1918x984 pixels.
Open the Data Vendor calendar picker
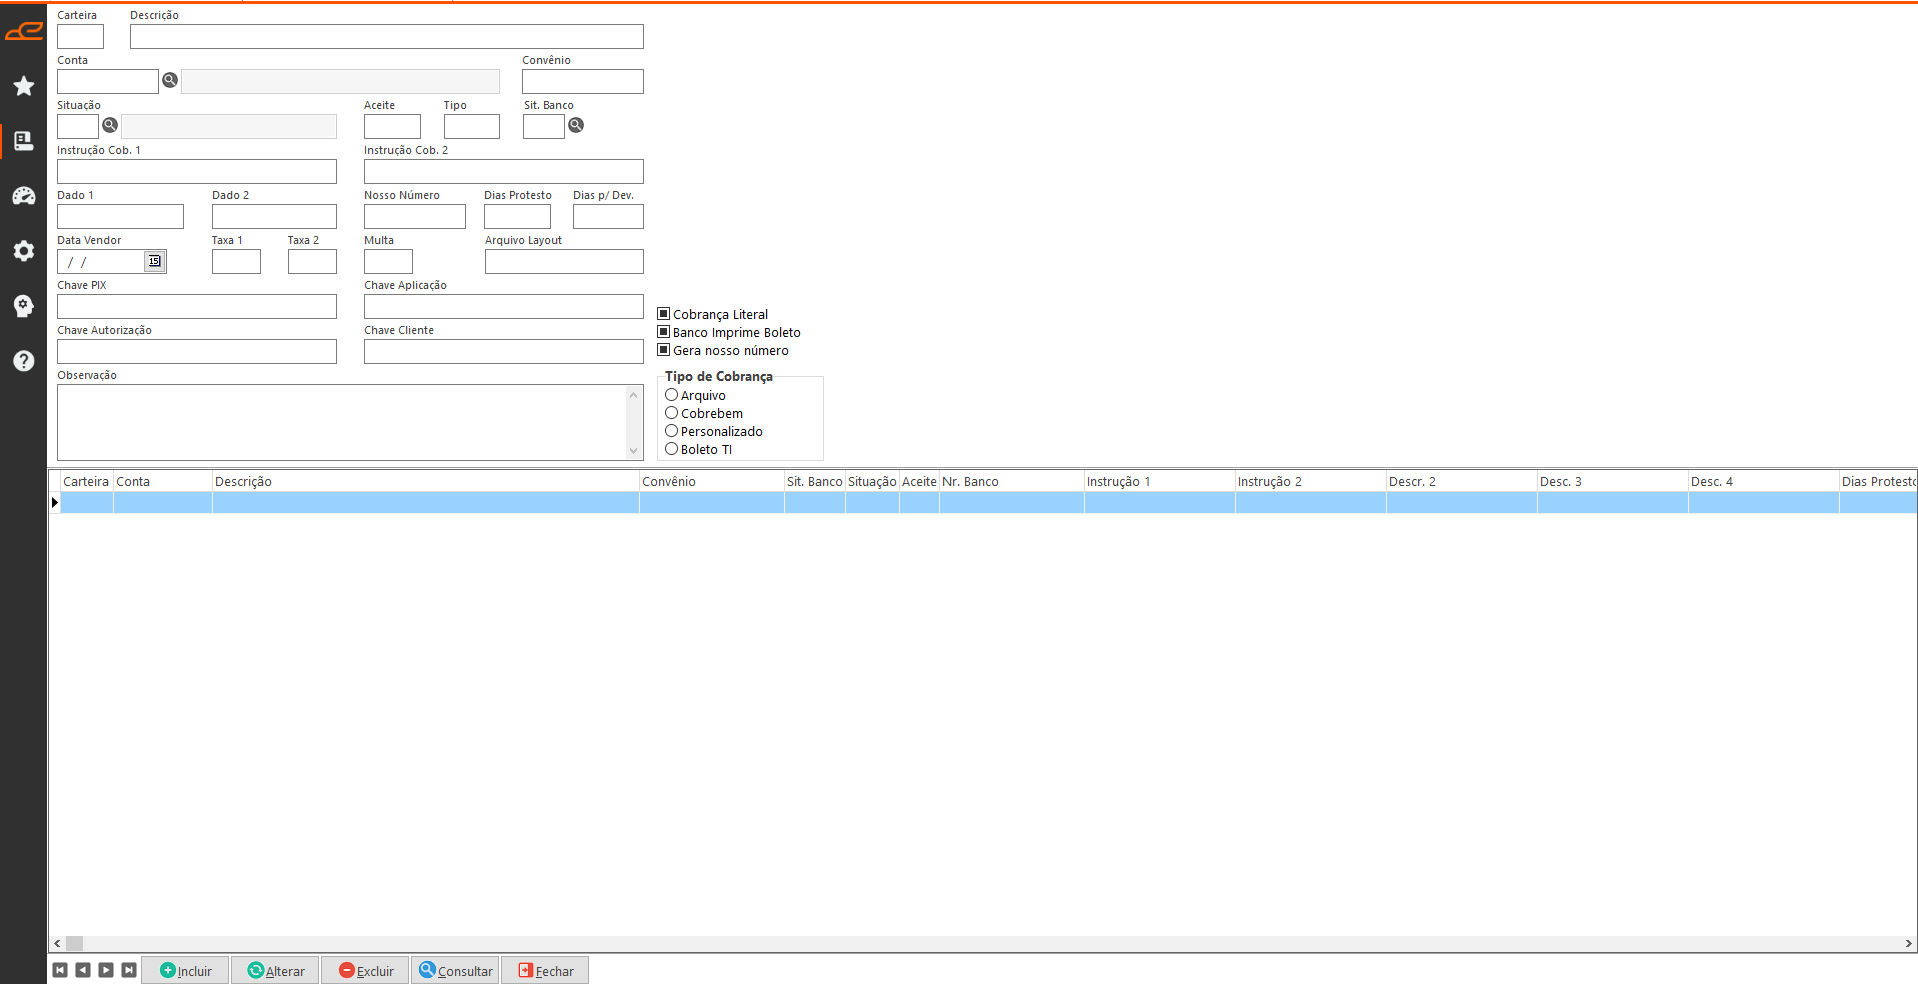pyautogui.click(x=155, y=261)
